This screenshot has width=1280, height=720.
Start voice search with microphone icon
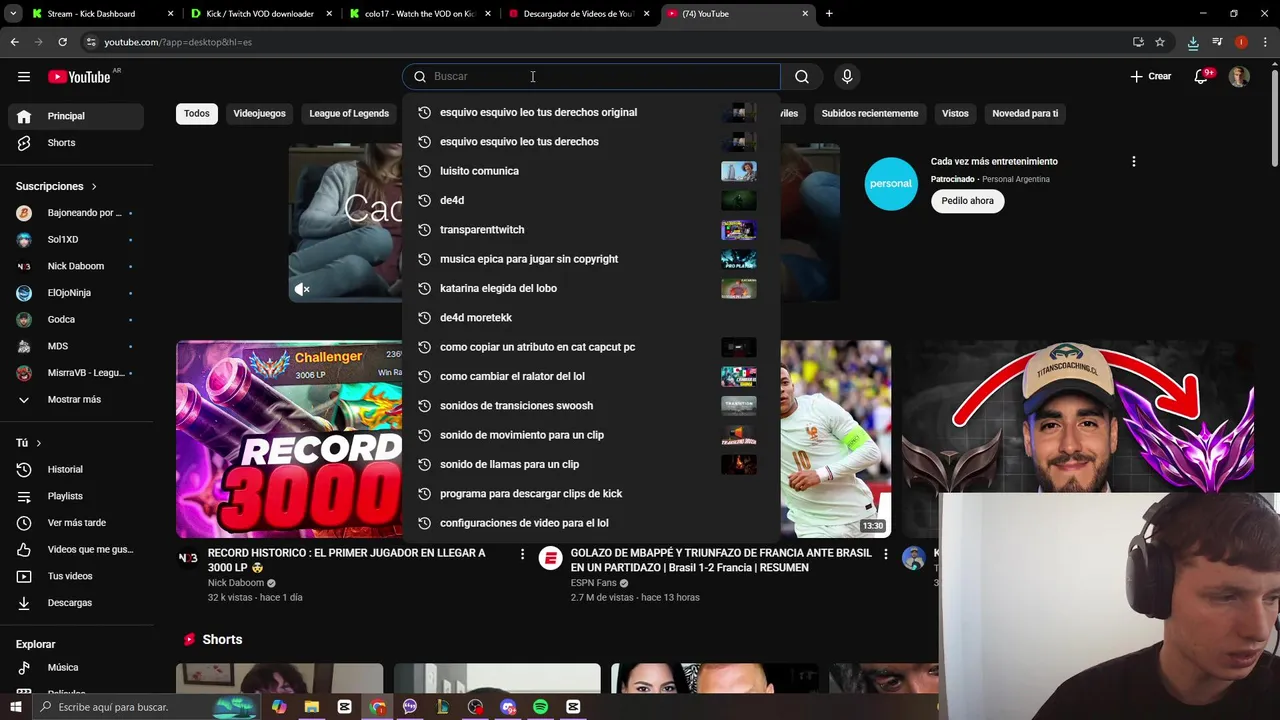coord(847,77)
